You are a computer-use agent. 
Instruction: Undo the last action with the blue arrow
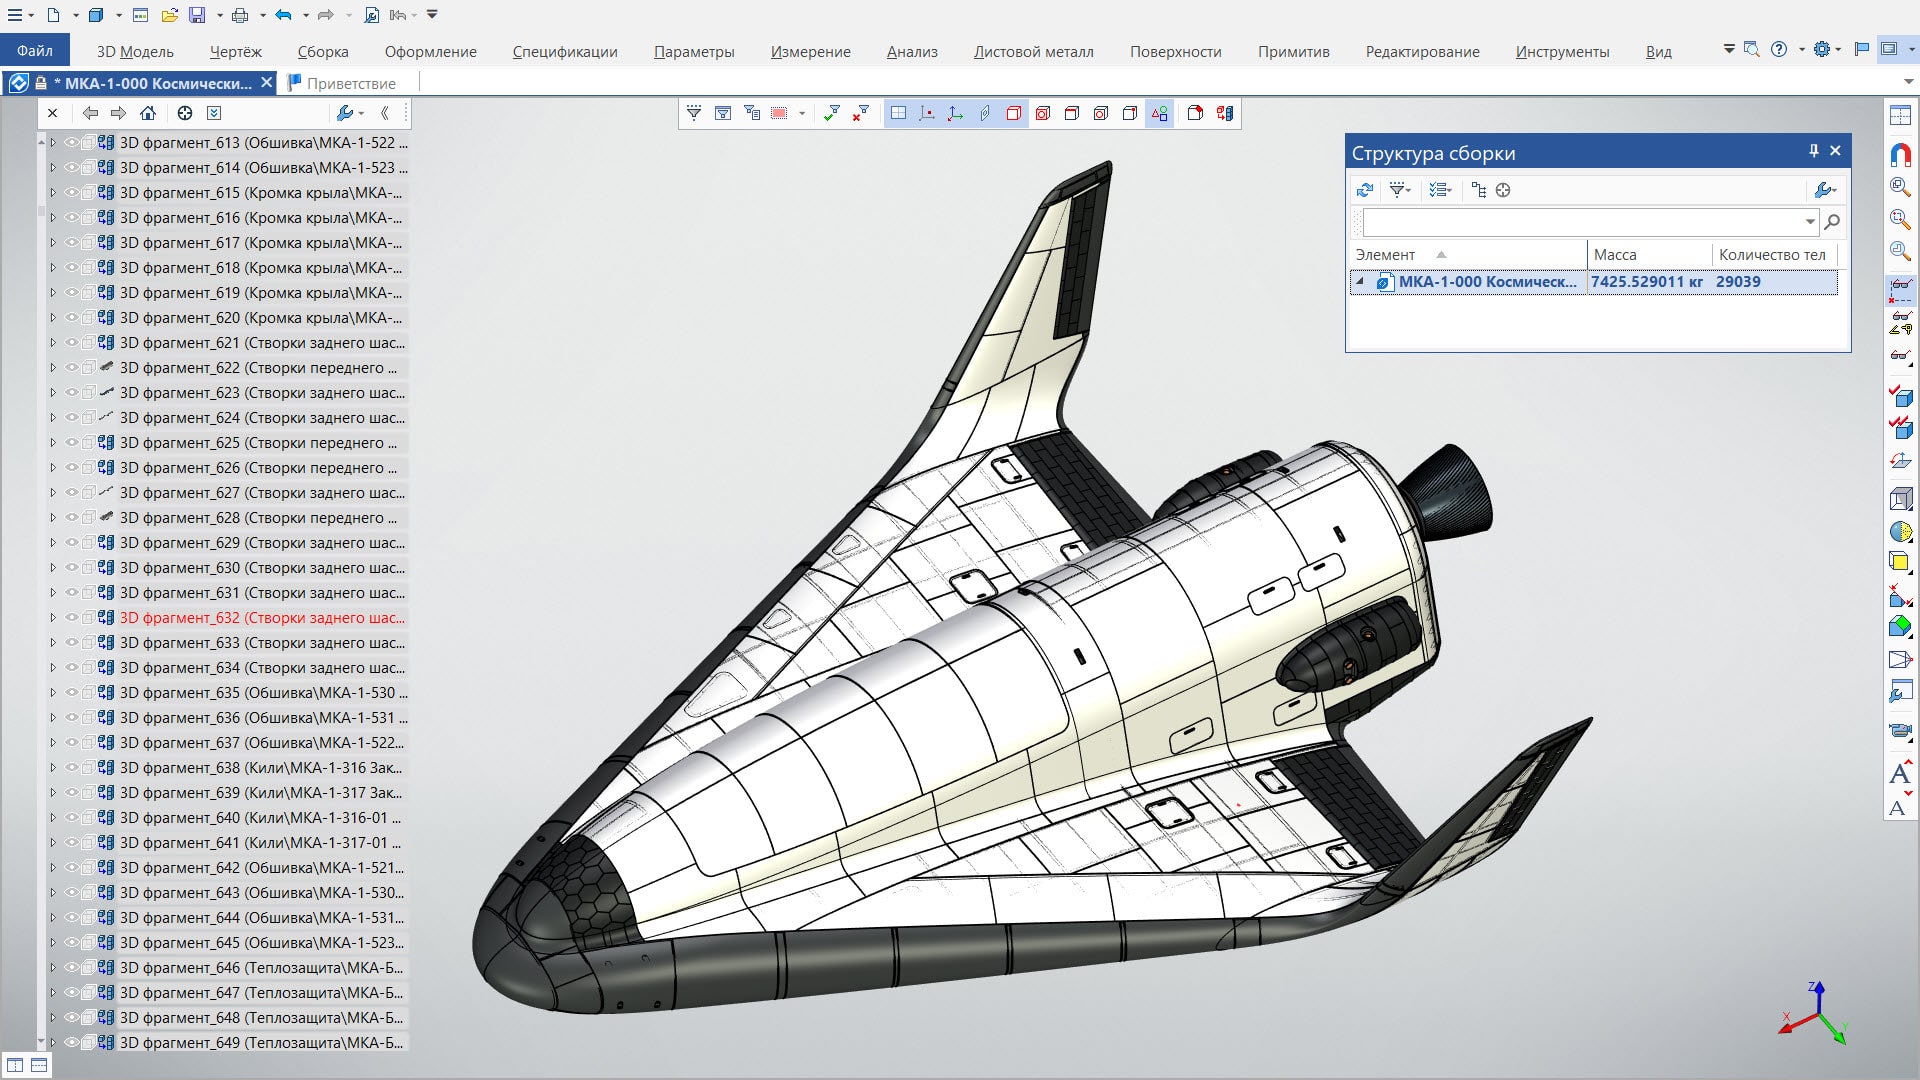click(283, 15)
